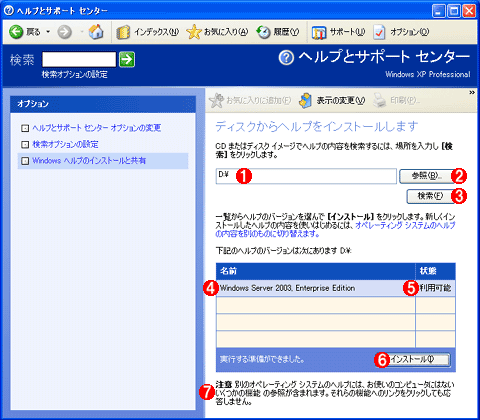Screen dimensions: 480x420
Task: Click Change View (表示の変更) button
Action: coord(332,100)
